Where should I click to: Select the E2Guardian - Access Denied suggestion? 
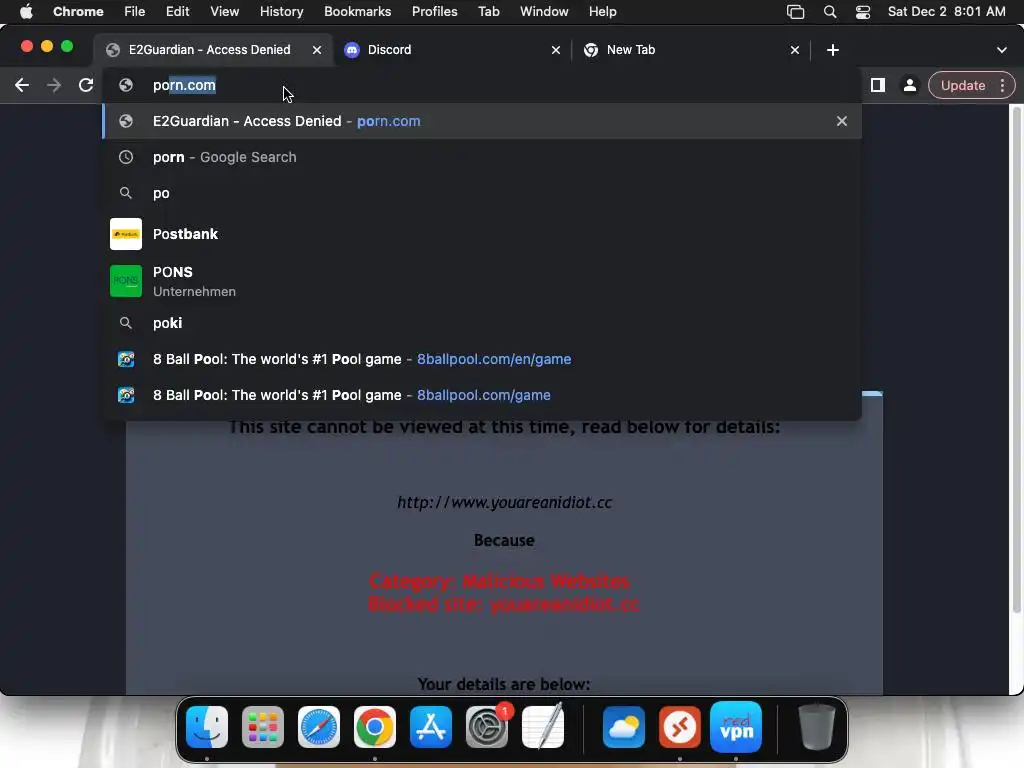(482, 121)
